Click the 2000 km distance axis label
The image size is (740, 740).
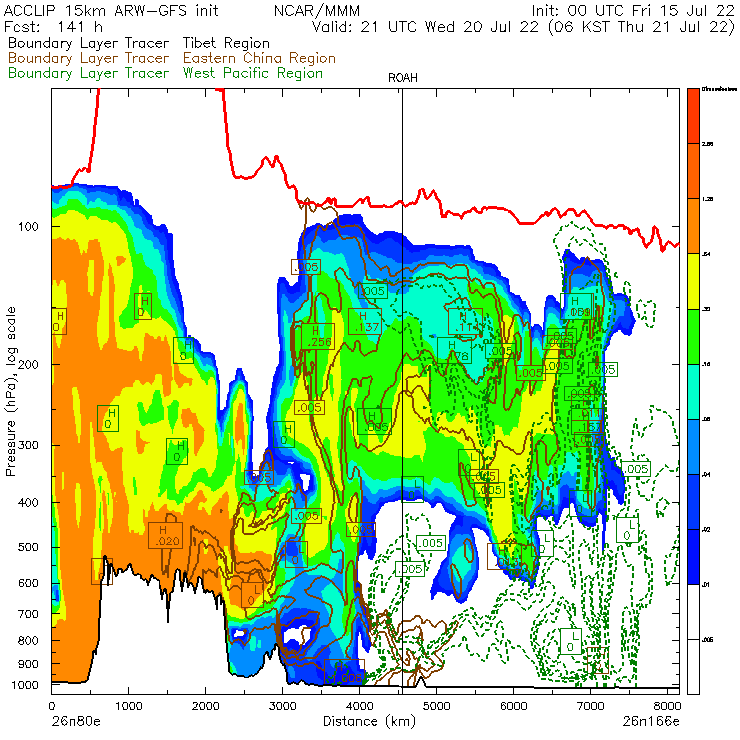tap(205, 706)
